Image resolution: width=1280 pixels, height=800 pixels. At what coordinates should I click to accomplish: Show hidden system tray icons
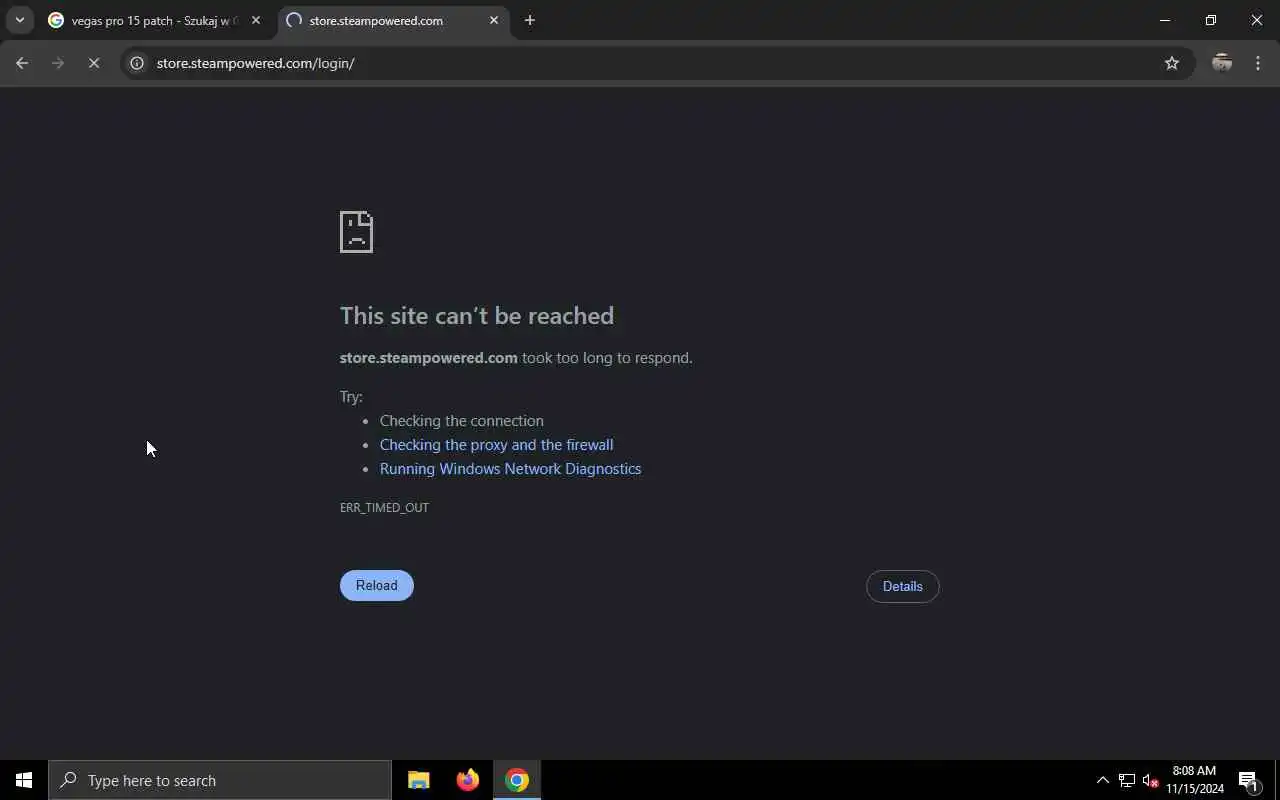[x=1103, y=780]
